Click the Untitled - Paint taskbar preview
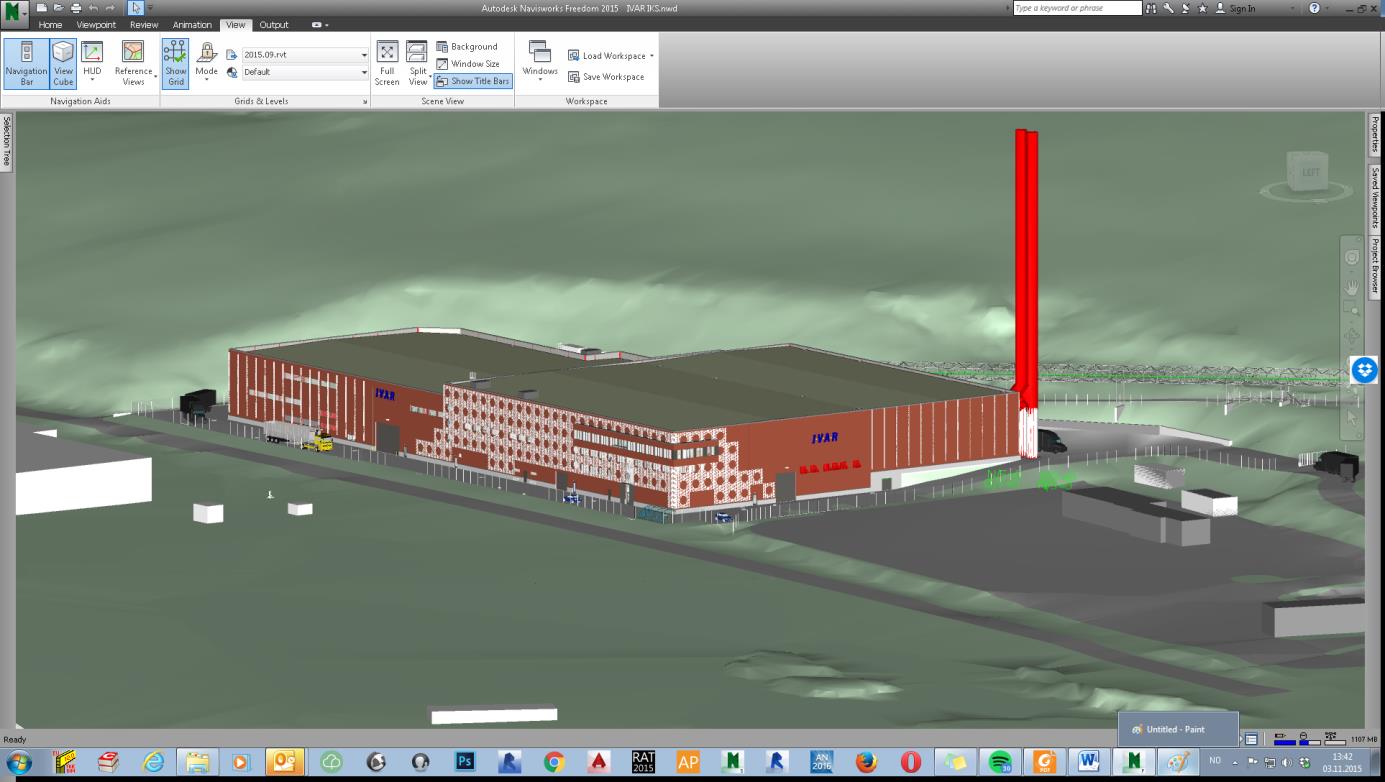The height and width of the screenshot is (782, 1385). [1178, 729]
